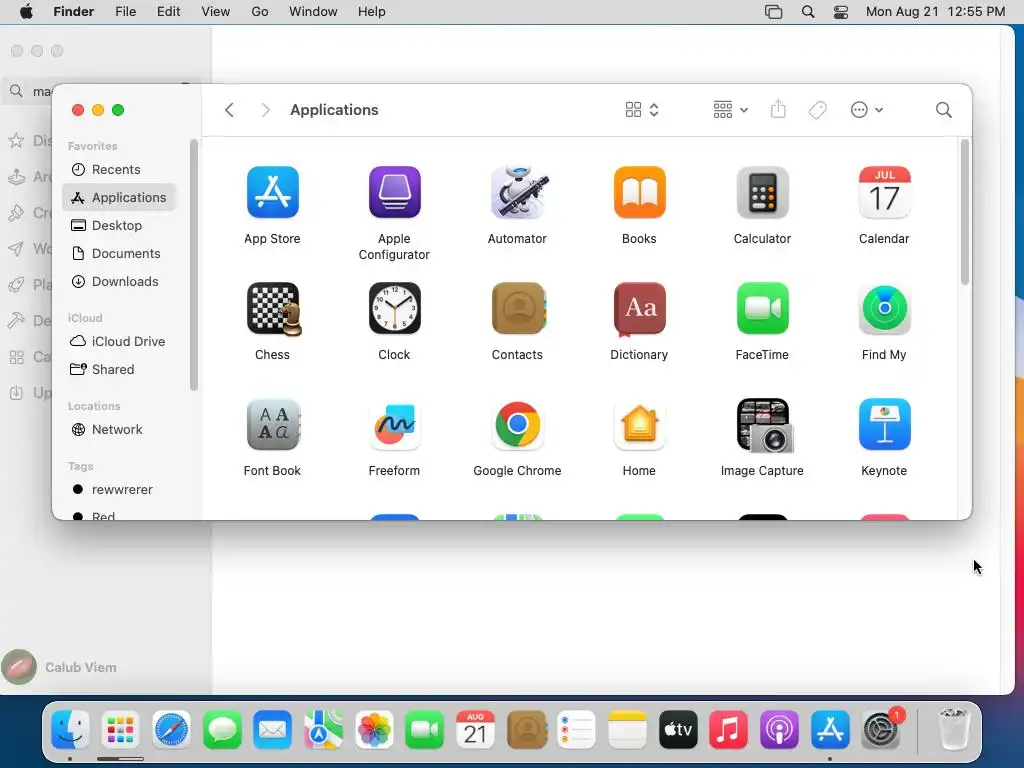The image size is (1024, 768).
Task: Select Applications in Finder sidebar
Action: pyautogui.click(x=119, y=197)
